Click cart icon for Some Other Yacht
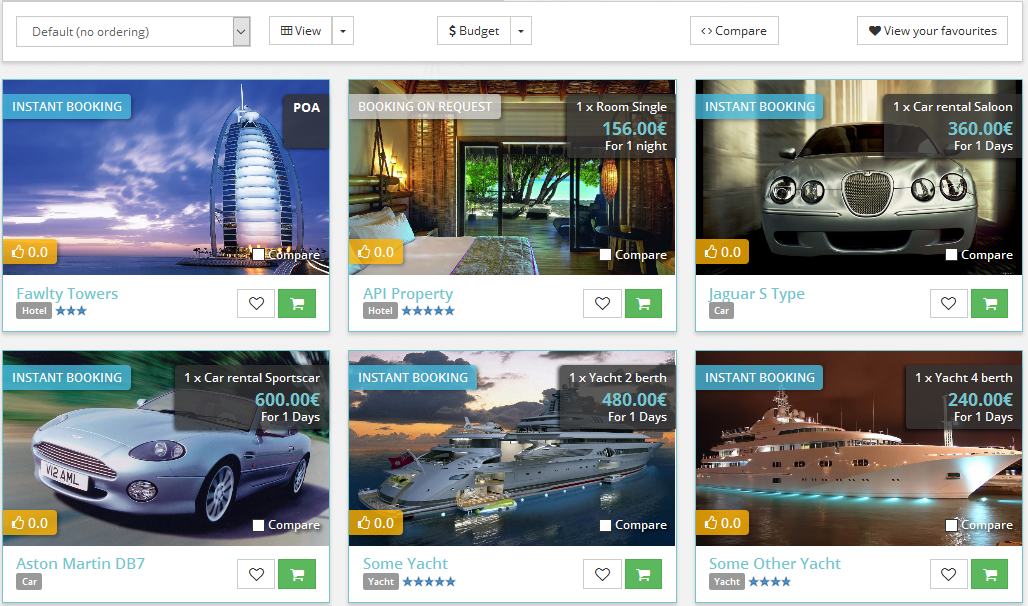The width and height of the screenshot is (1028, 606). [x=989, y=574]
